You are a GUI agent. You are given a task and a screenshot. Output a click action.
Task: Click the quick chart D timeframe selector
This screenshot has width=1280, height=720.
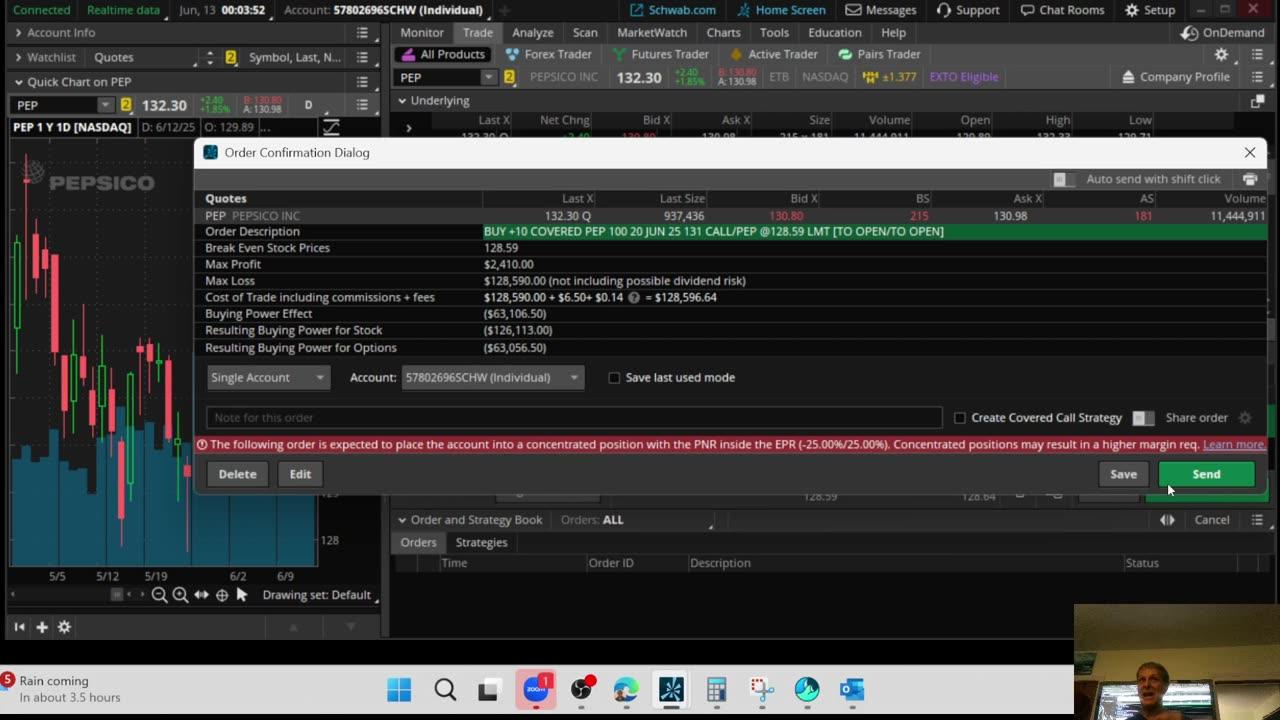(x=308, y=105)
